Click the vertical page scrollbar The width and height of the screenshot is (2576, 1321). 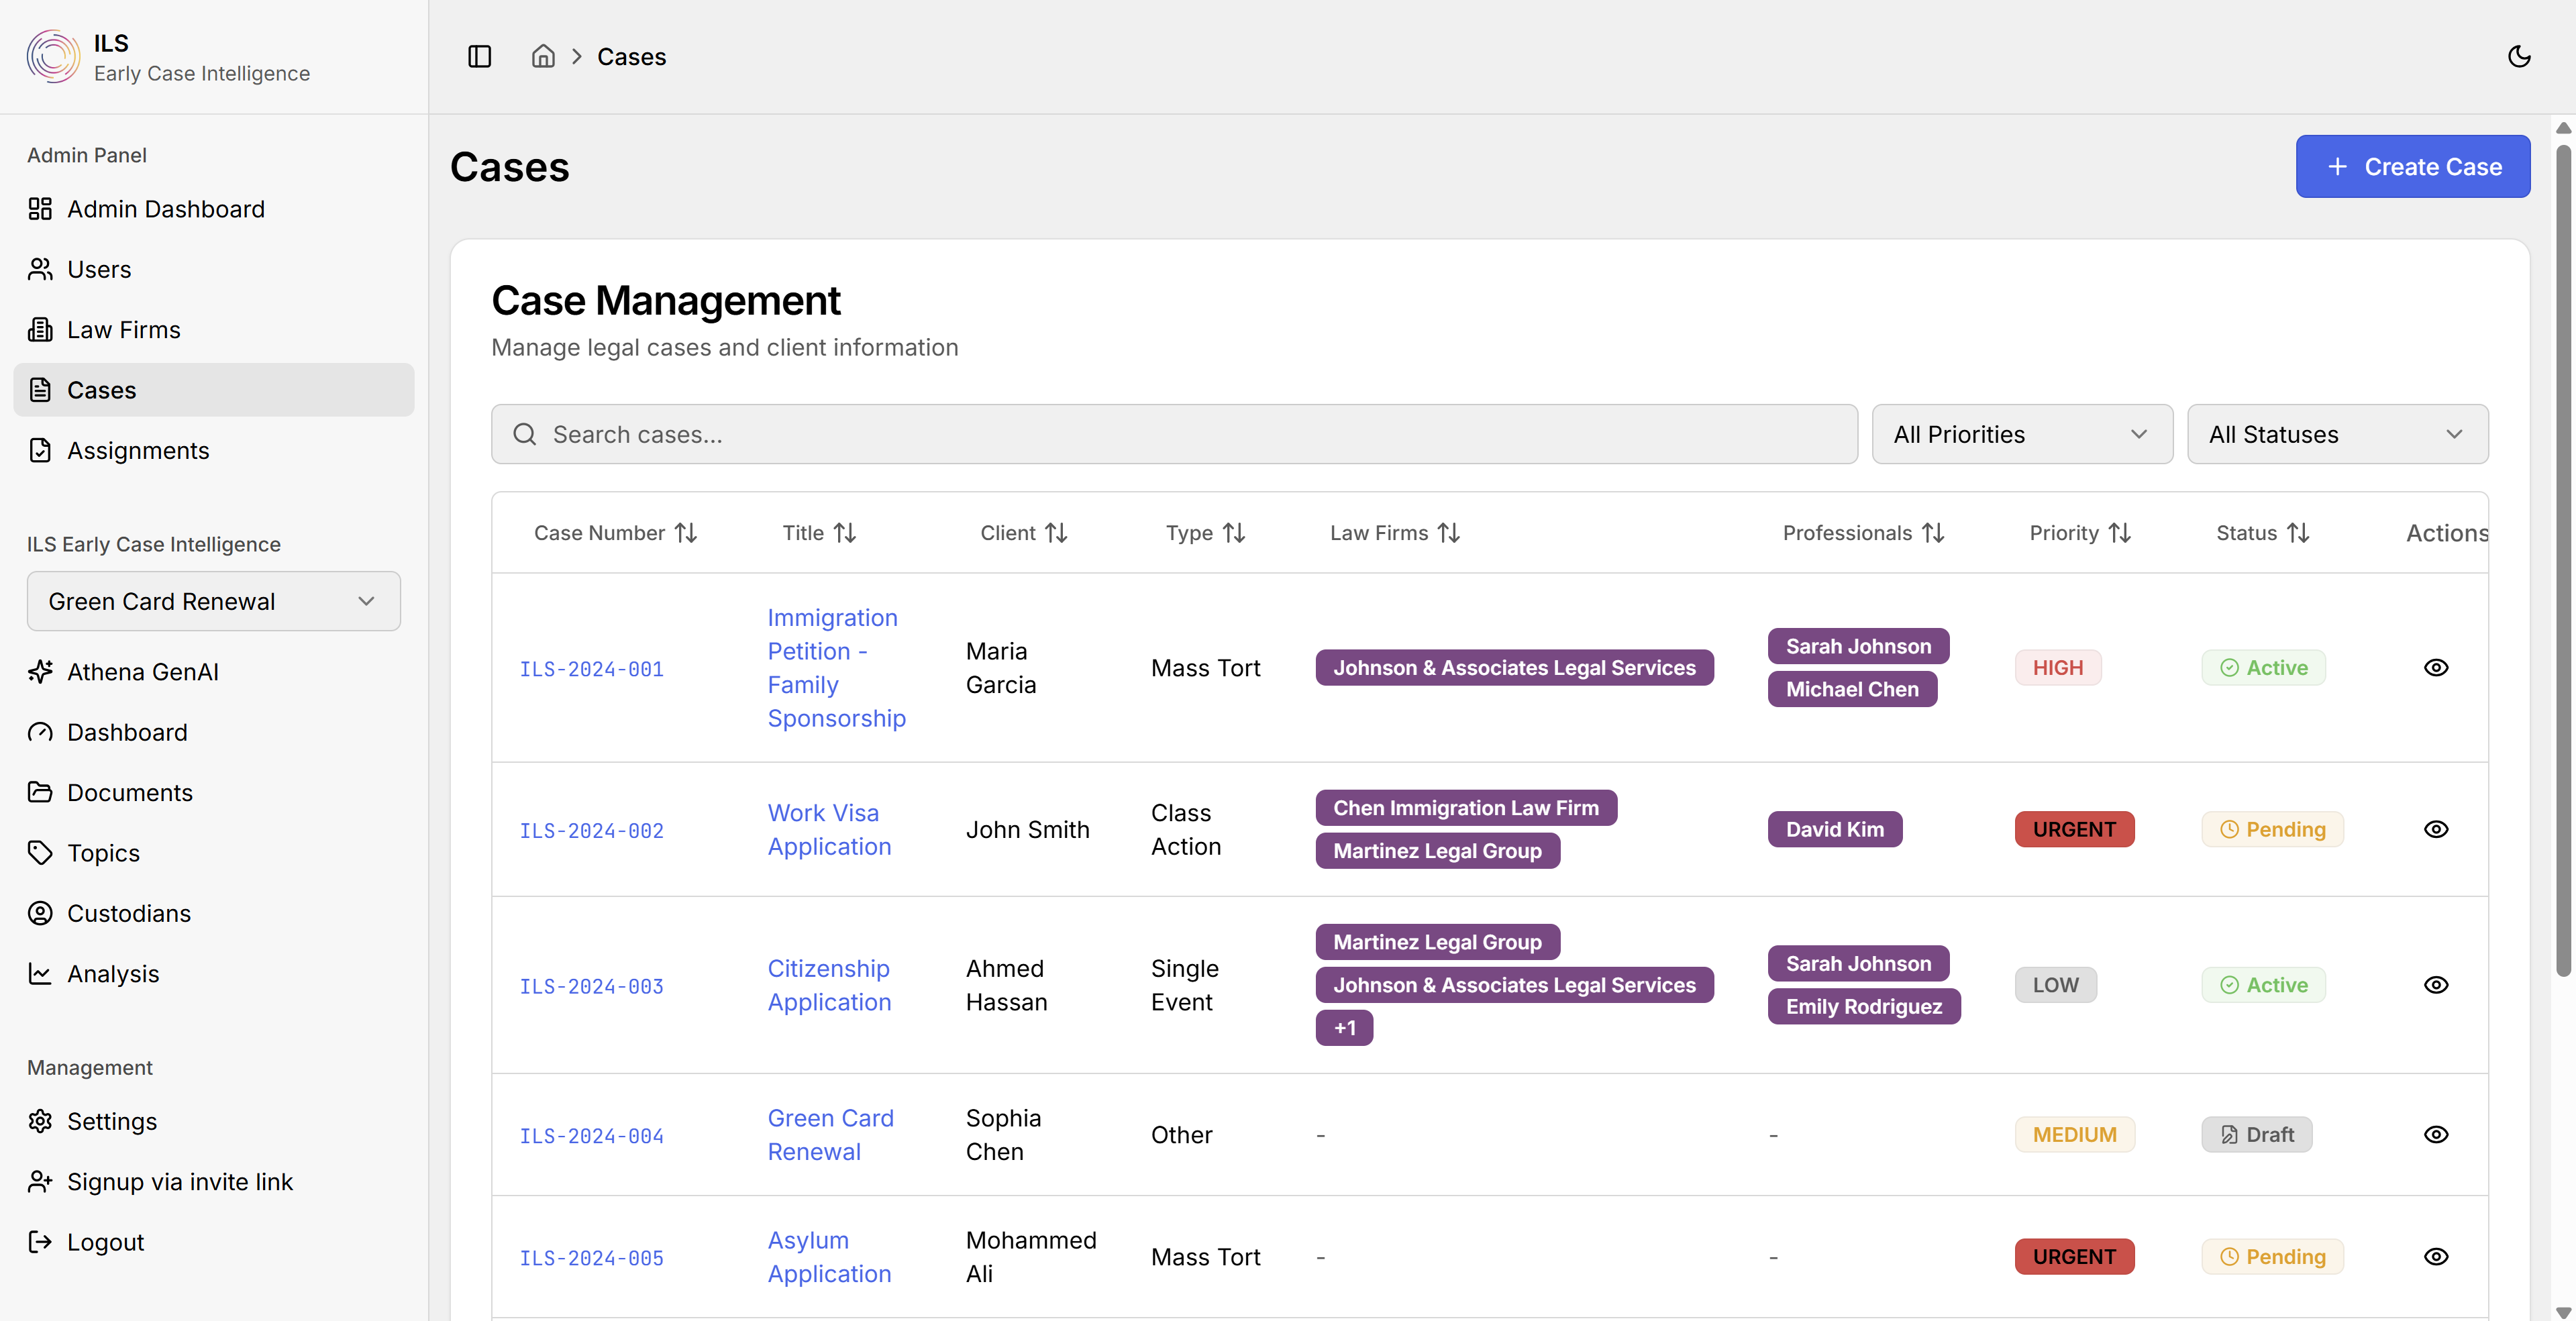pyautogui.click(x=2563, y=560)
